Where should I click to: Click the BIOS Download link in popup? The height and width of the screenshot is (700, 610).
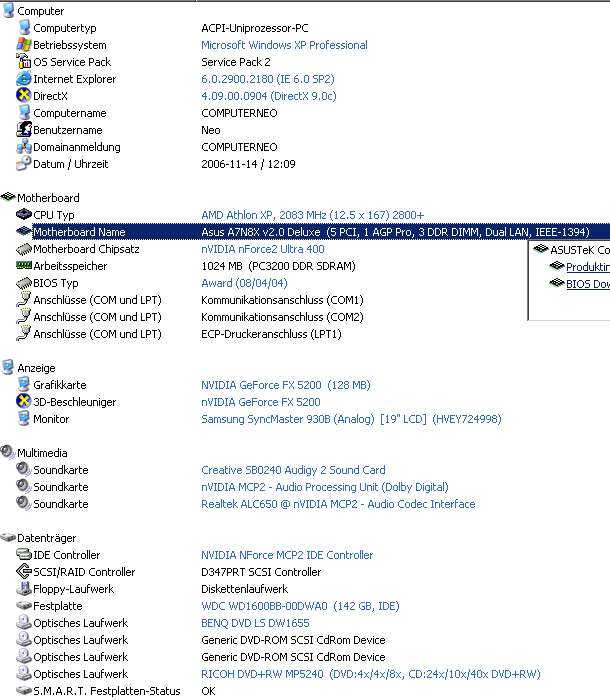coord(588,284)
